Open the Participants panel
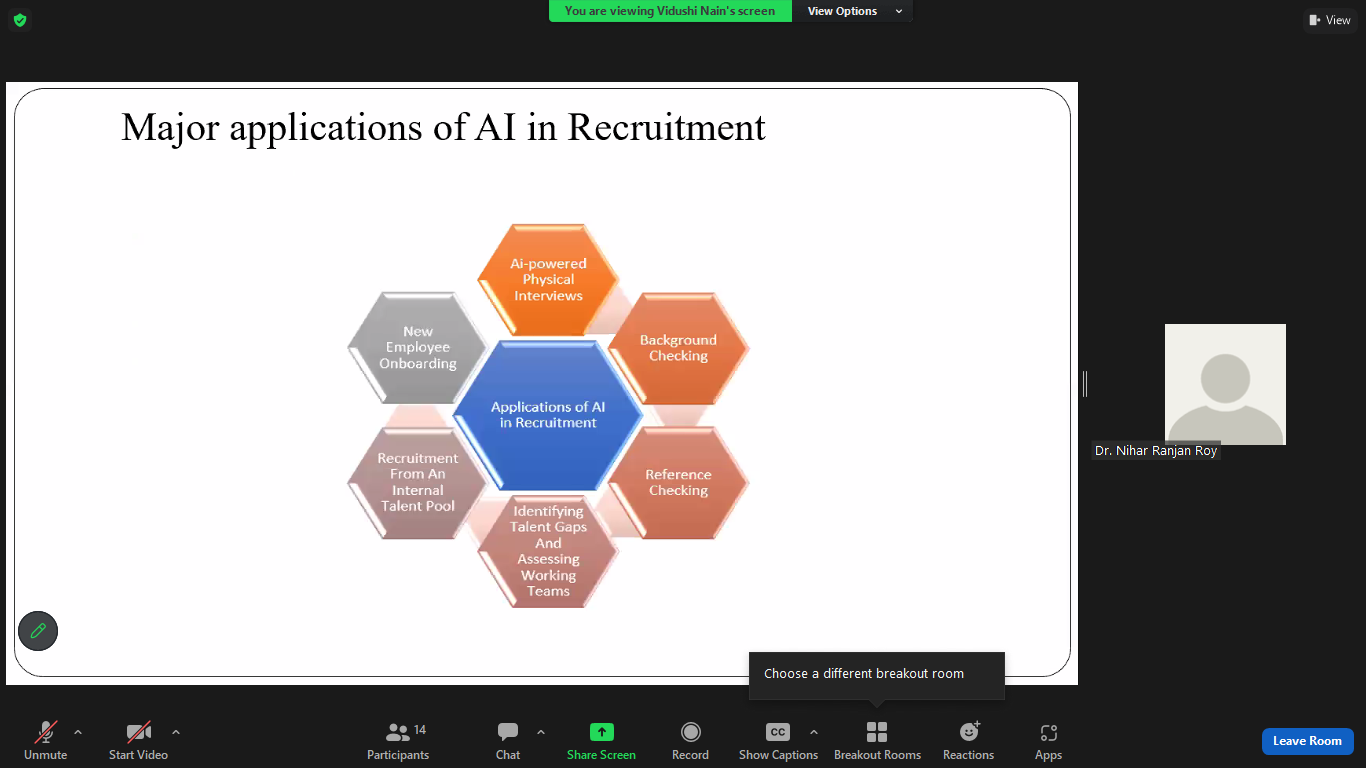Image resolution: width=1366 pixels, height=768 pixels. (398, 740)
